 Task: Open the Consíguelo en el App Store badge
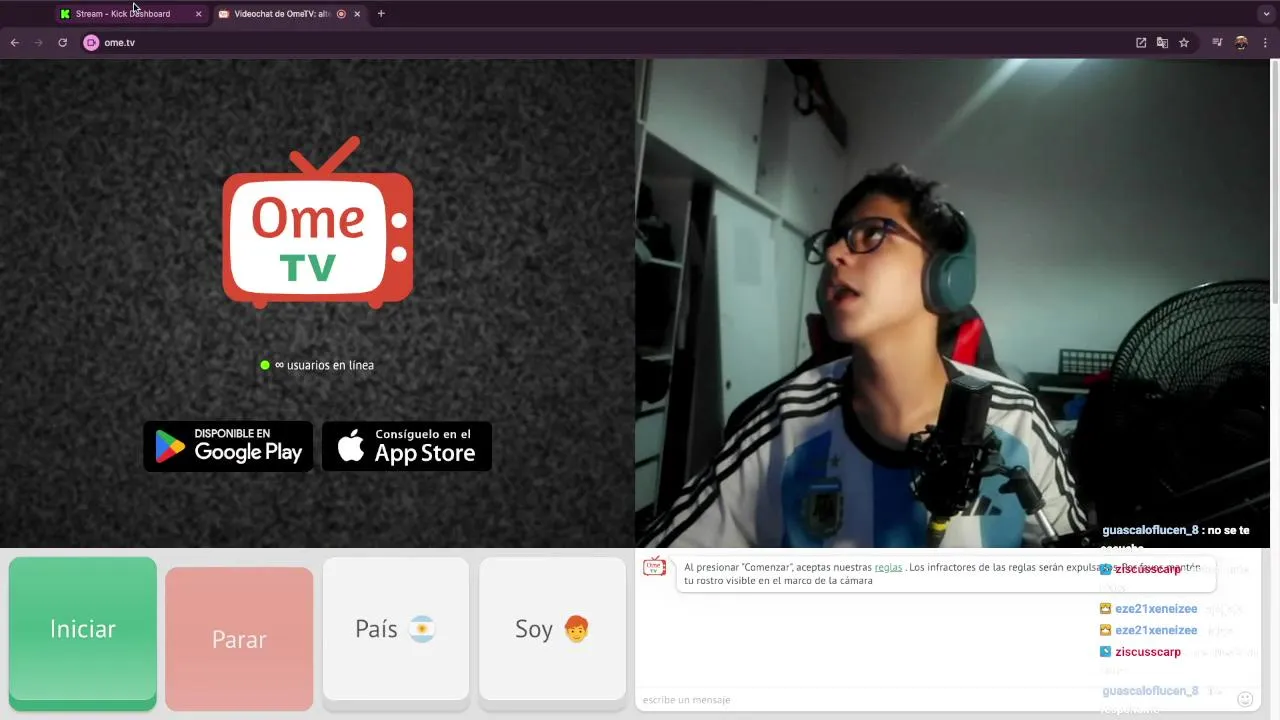click(407, 446)
